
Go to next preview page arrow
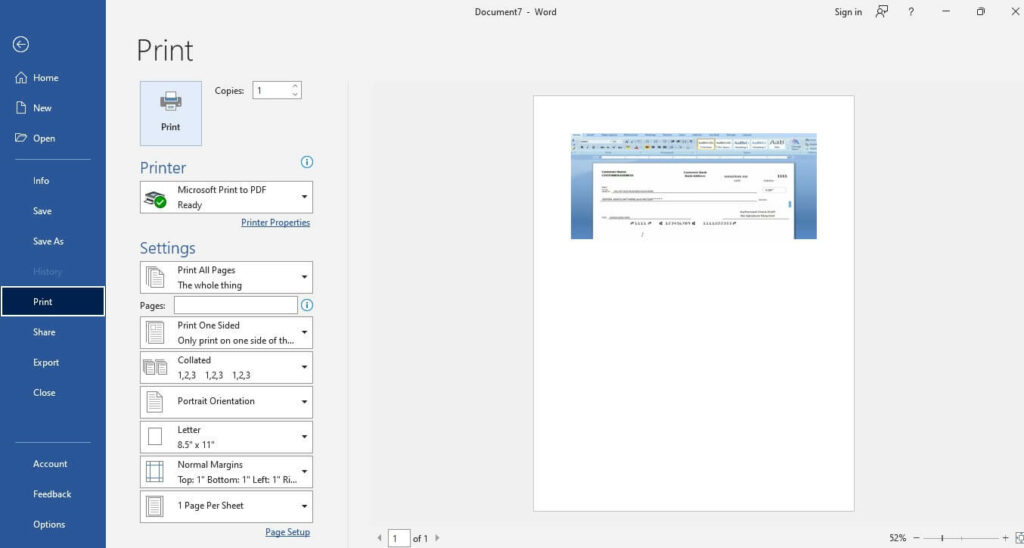click(x=437, y=538)
